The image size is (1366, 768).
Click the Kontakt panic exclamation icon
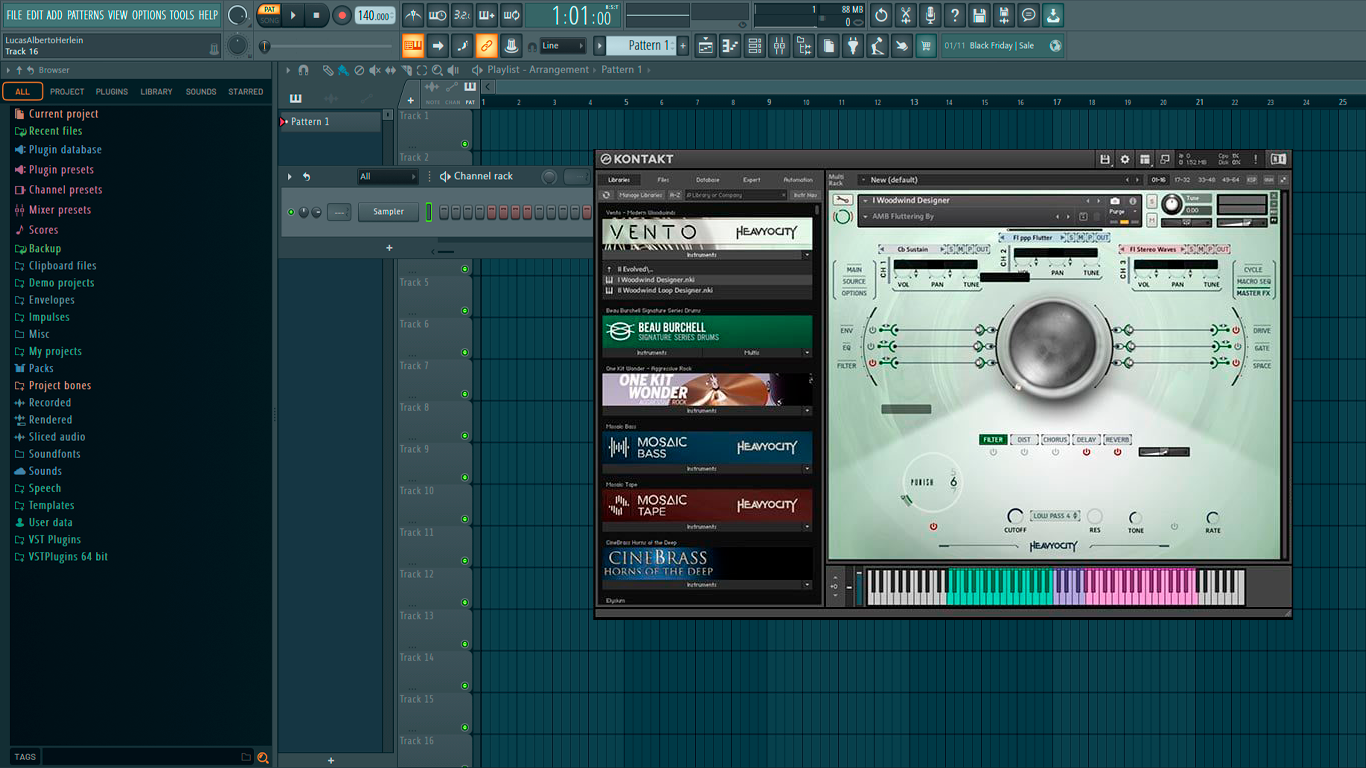(1256, 159)
